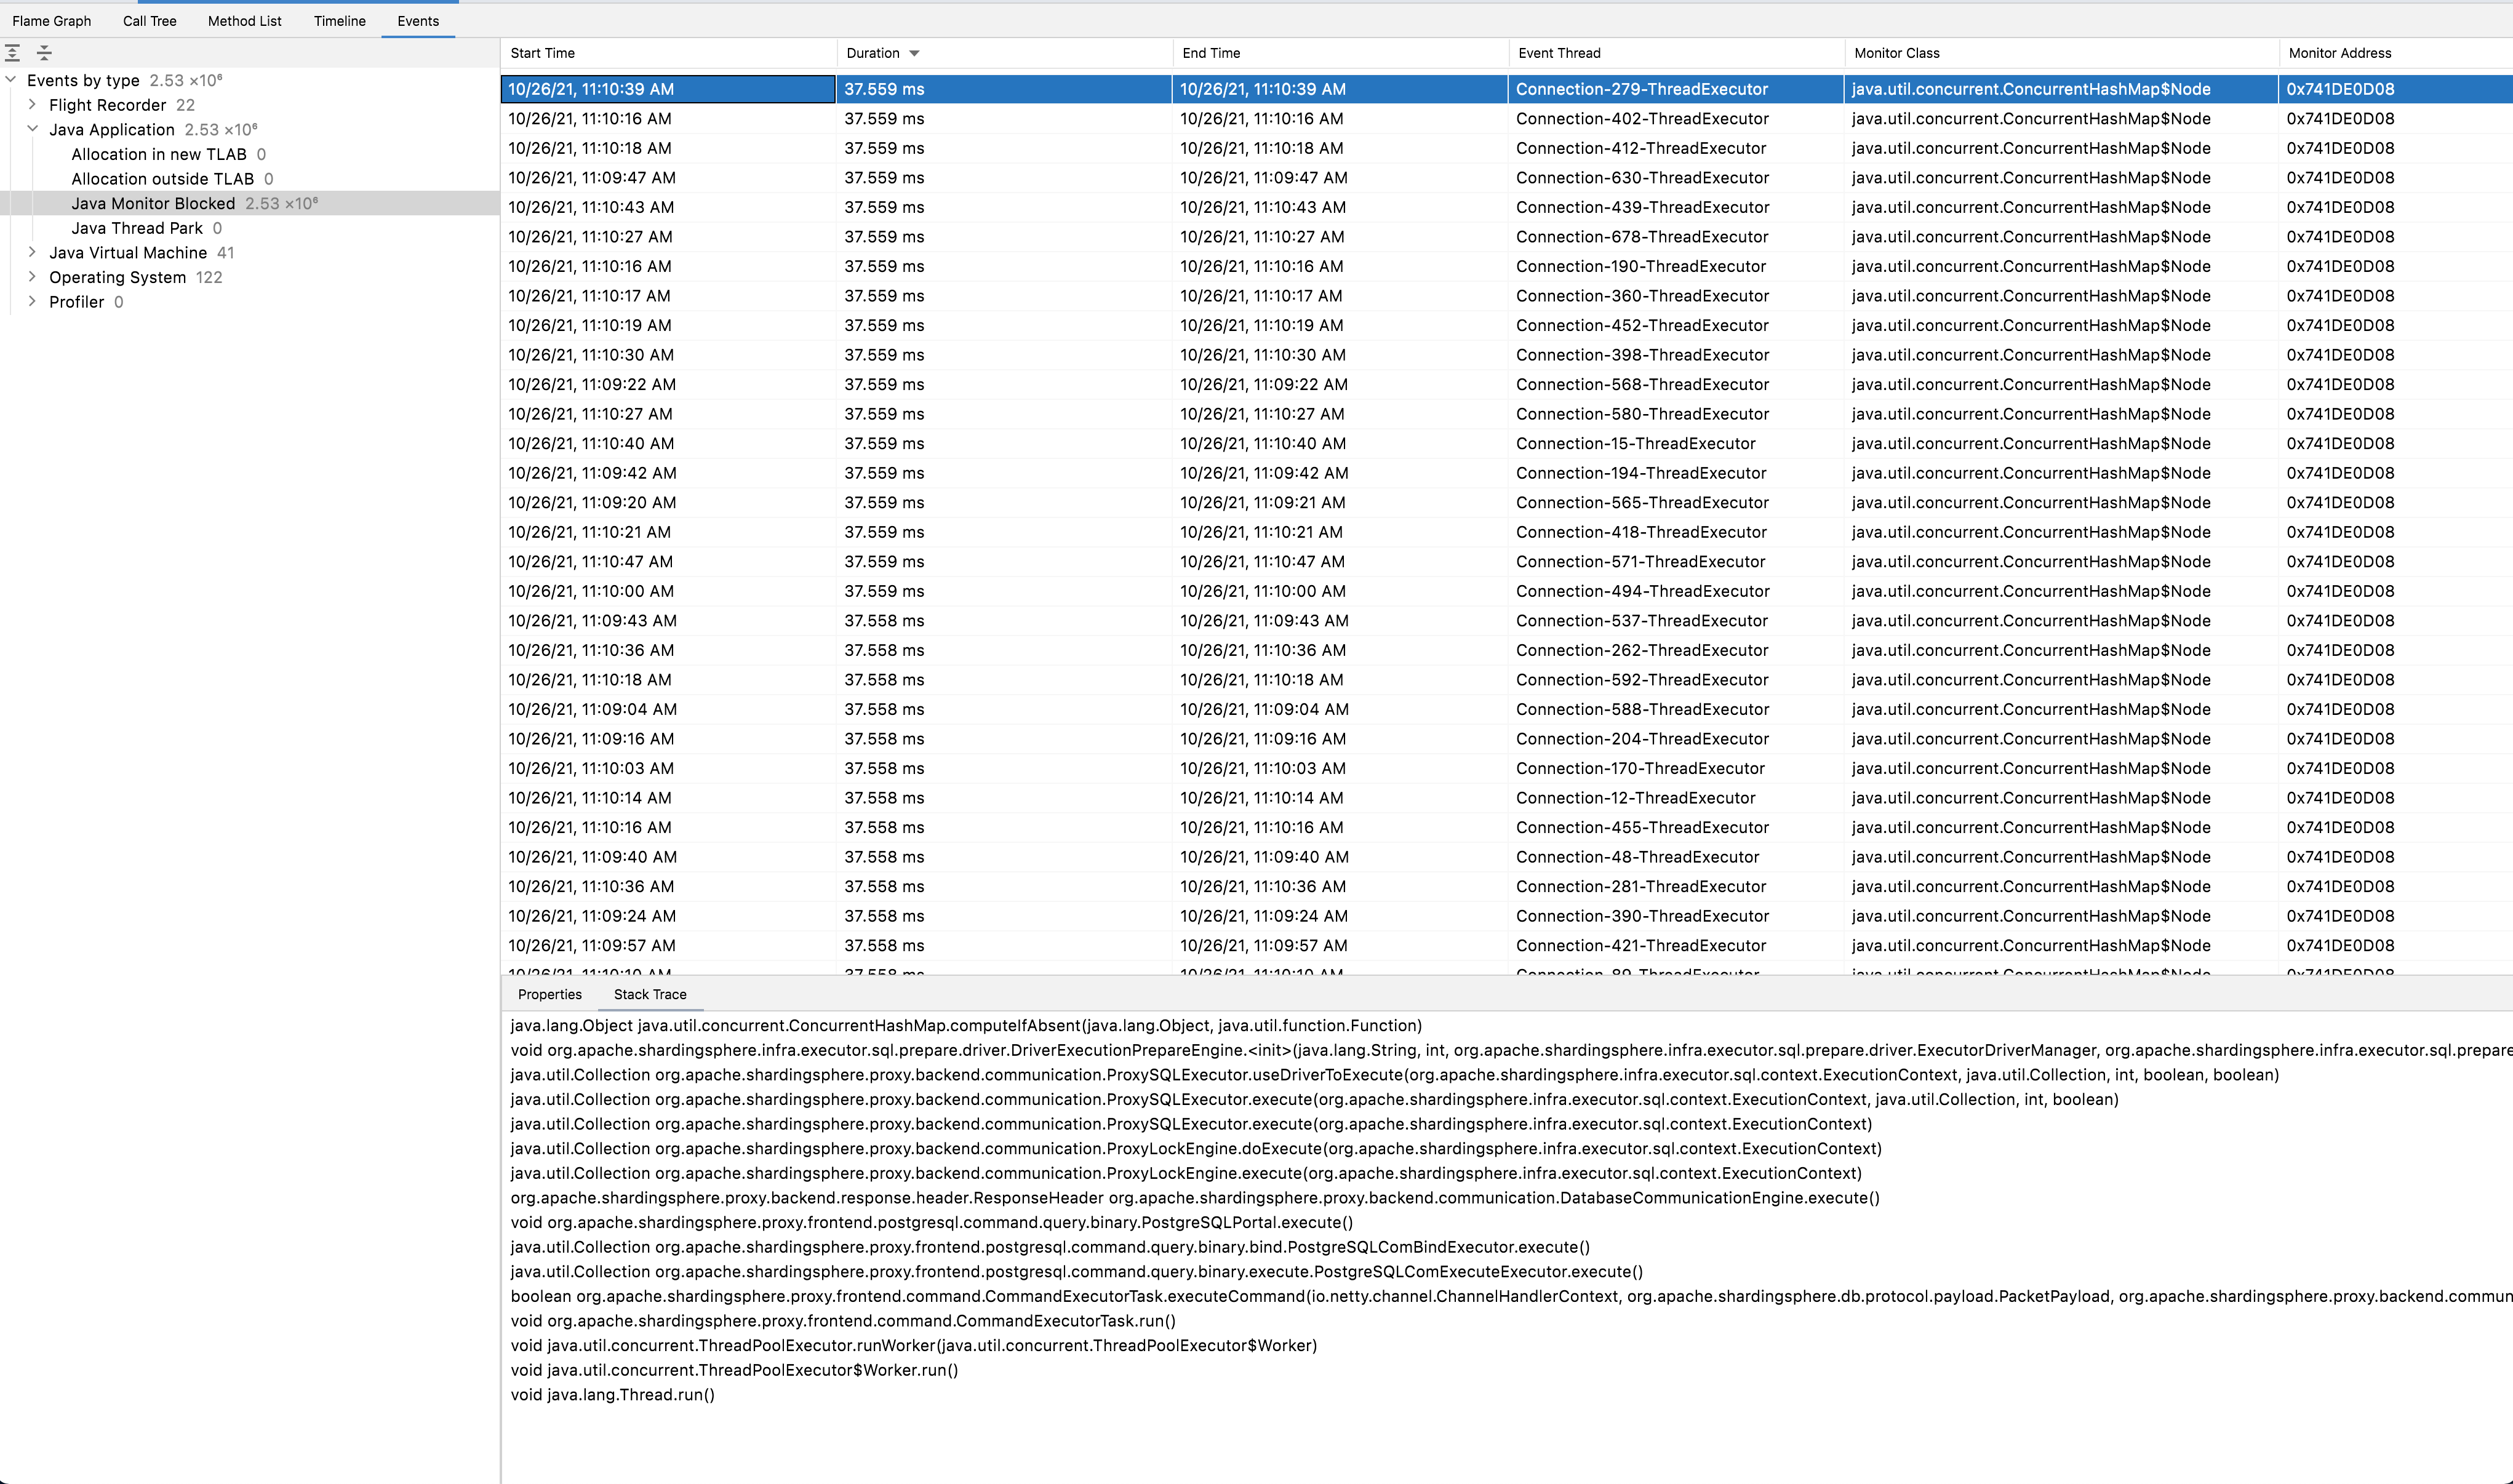
Task: Expand the Java Virtual Machine node
Action: click(x=32, y=252)
